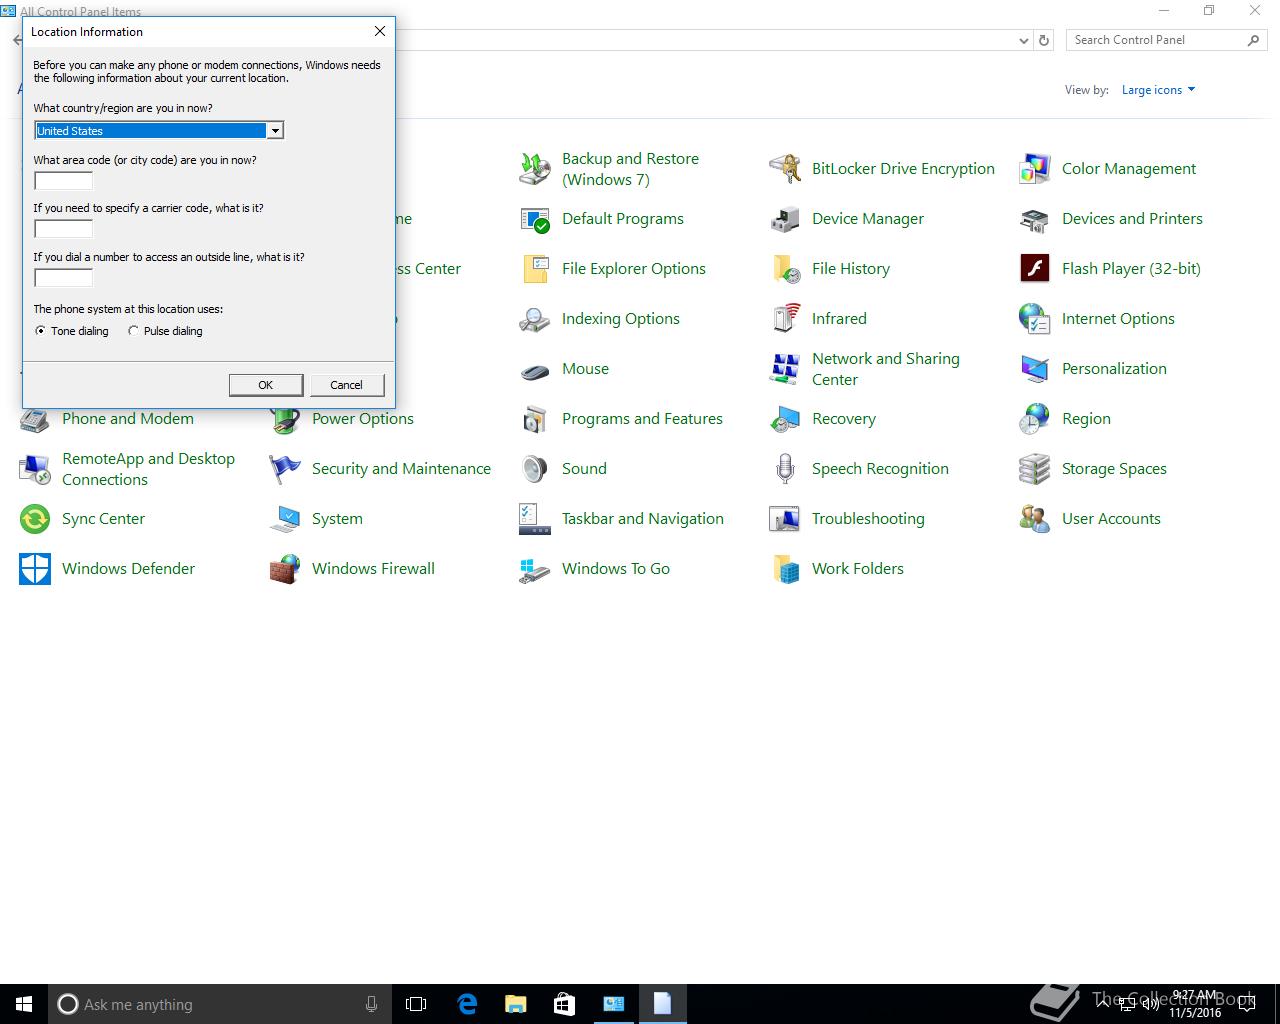This screenshot has width=1280, height=1024.
Task: Expand the country/region dropdown
Action: pos(275,131)
